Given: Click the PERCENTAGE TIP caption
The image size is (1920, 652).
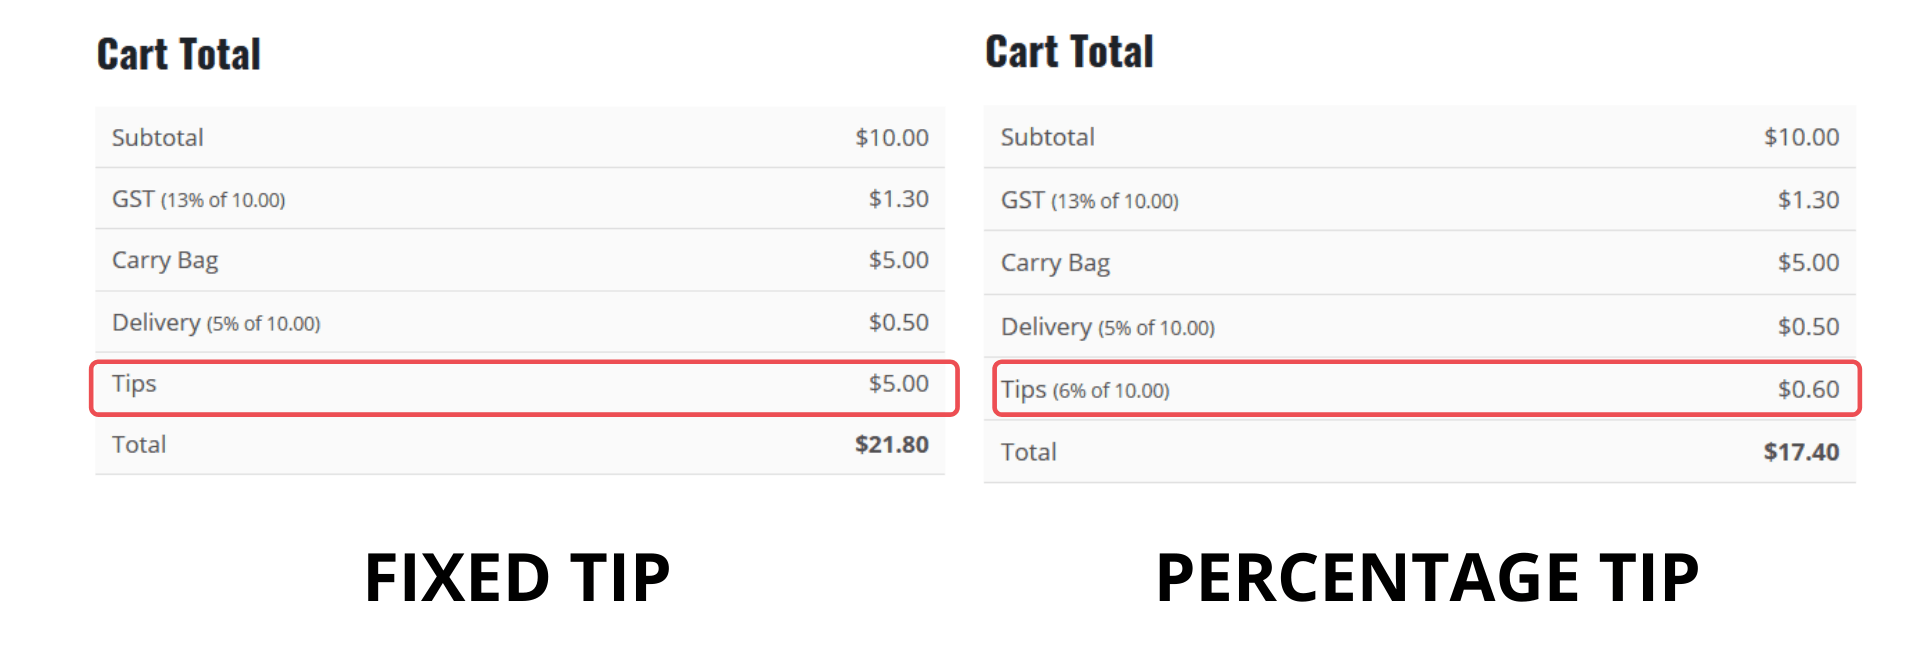Looking at the screenshot, I should (x=1427, y=578).
